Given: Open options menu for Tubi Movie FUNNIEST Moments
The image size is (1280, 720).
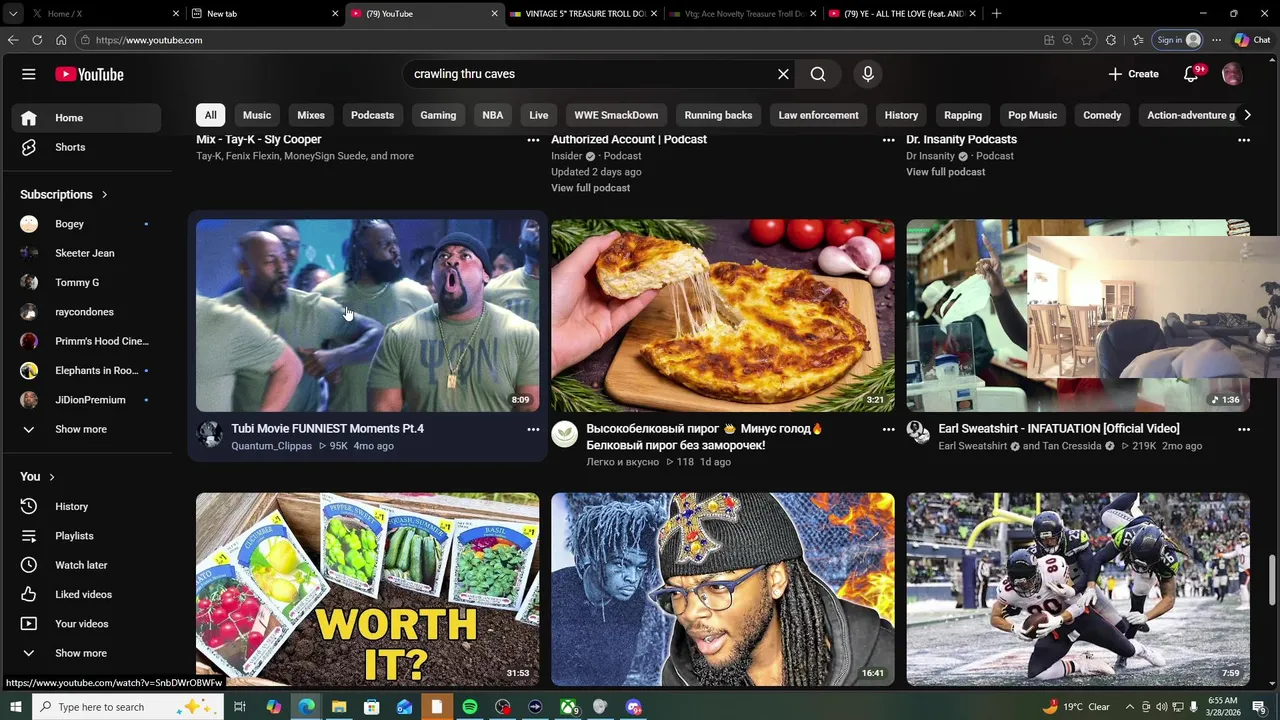Looking at the screenshot, I should pyautogui.click(x=533, y=429).
